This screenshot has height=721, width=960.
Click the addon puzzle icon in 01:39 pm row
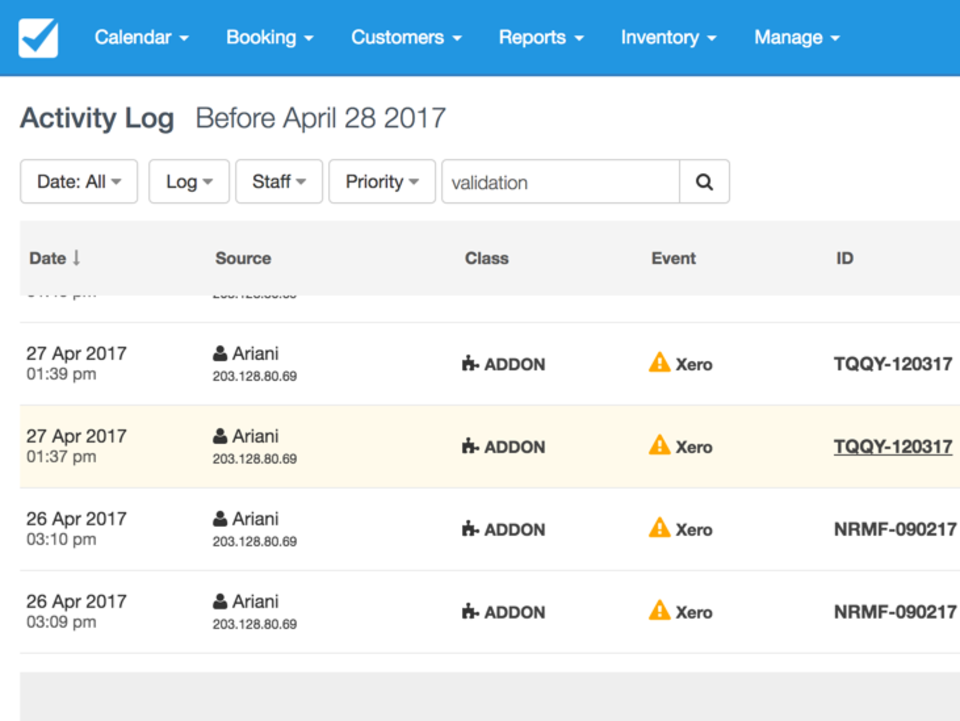pos(470,364)
